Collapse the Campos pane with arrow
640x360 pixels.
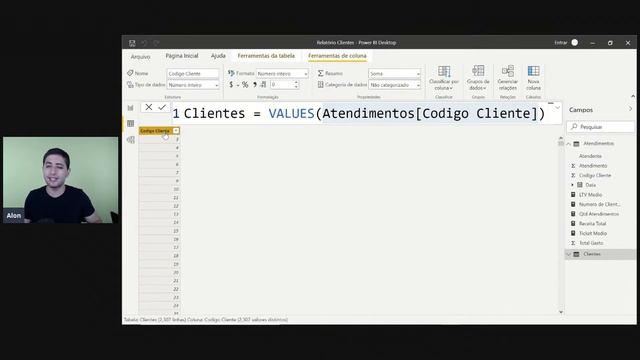click(x=630, y=109)
